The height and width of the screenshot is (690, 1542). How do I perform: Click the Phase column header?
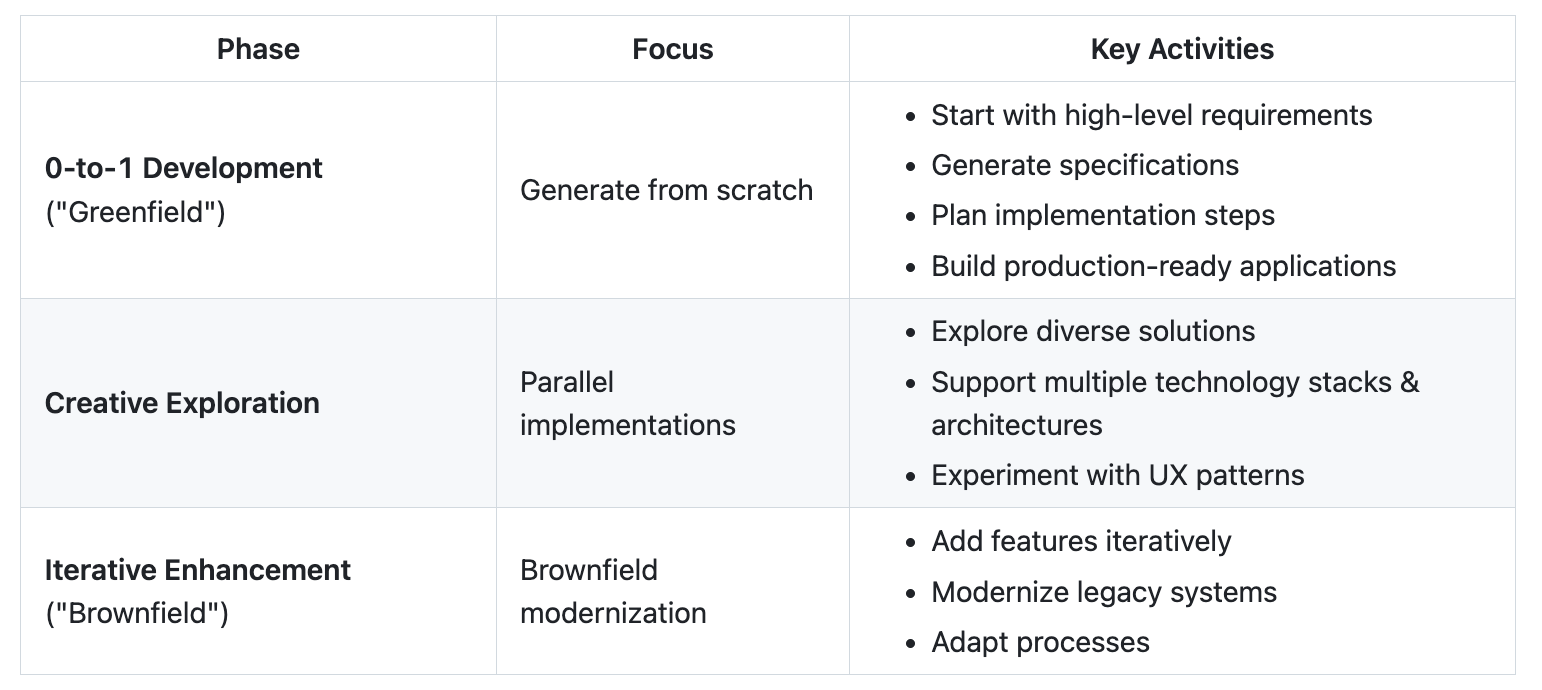coord(258,49)
